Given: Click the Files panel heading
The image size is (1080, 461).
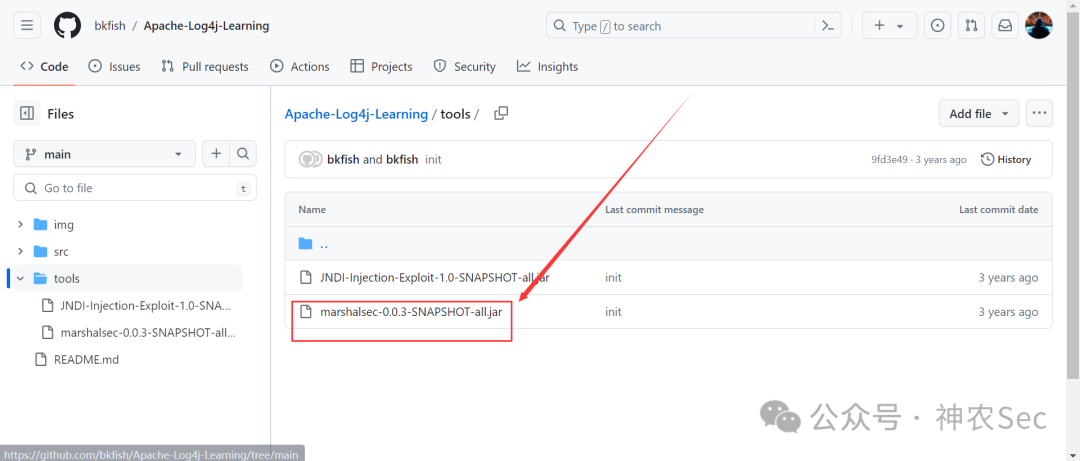Looking at the screenshot, I should pos(61,114).
